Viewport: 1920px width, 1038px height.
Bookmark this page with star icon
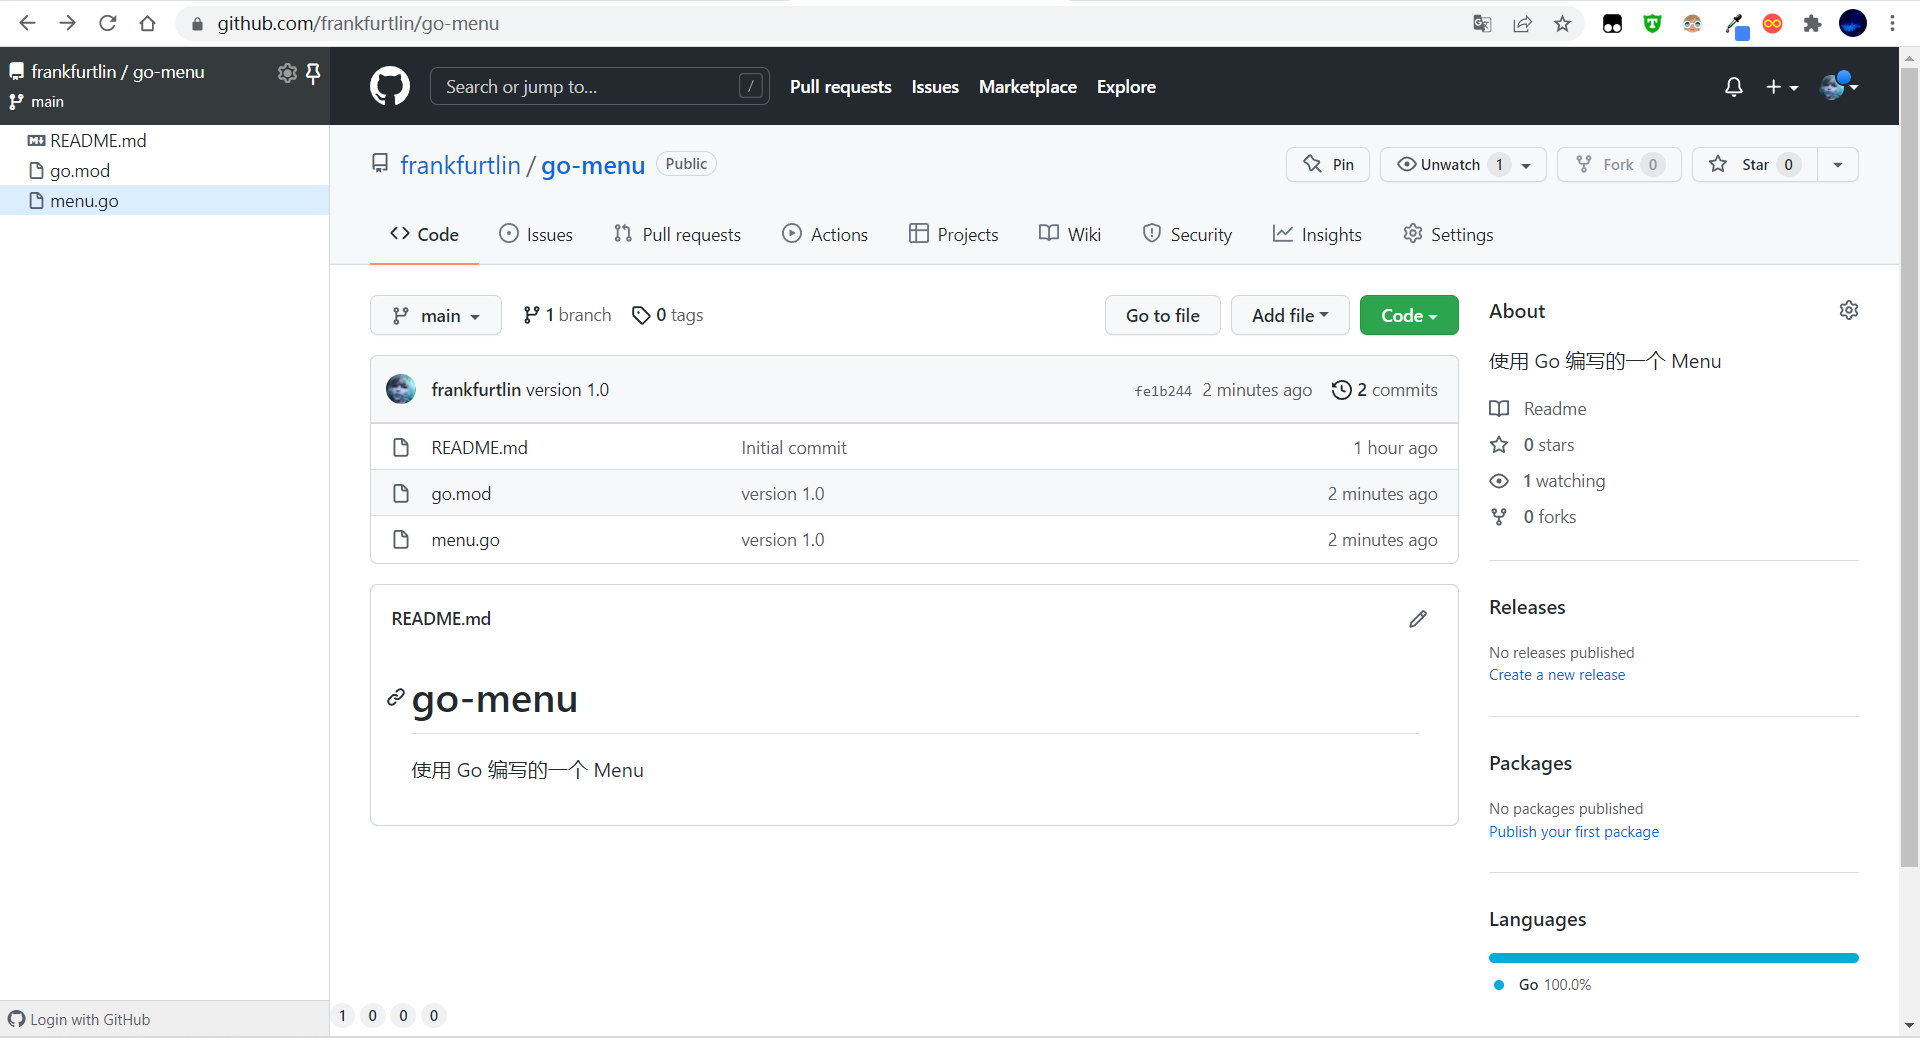pos(1562,24)
